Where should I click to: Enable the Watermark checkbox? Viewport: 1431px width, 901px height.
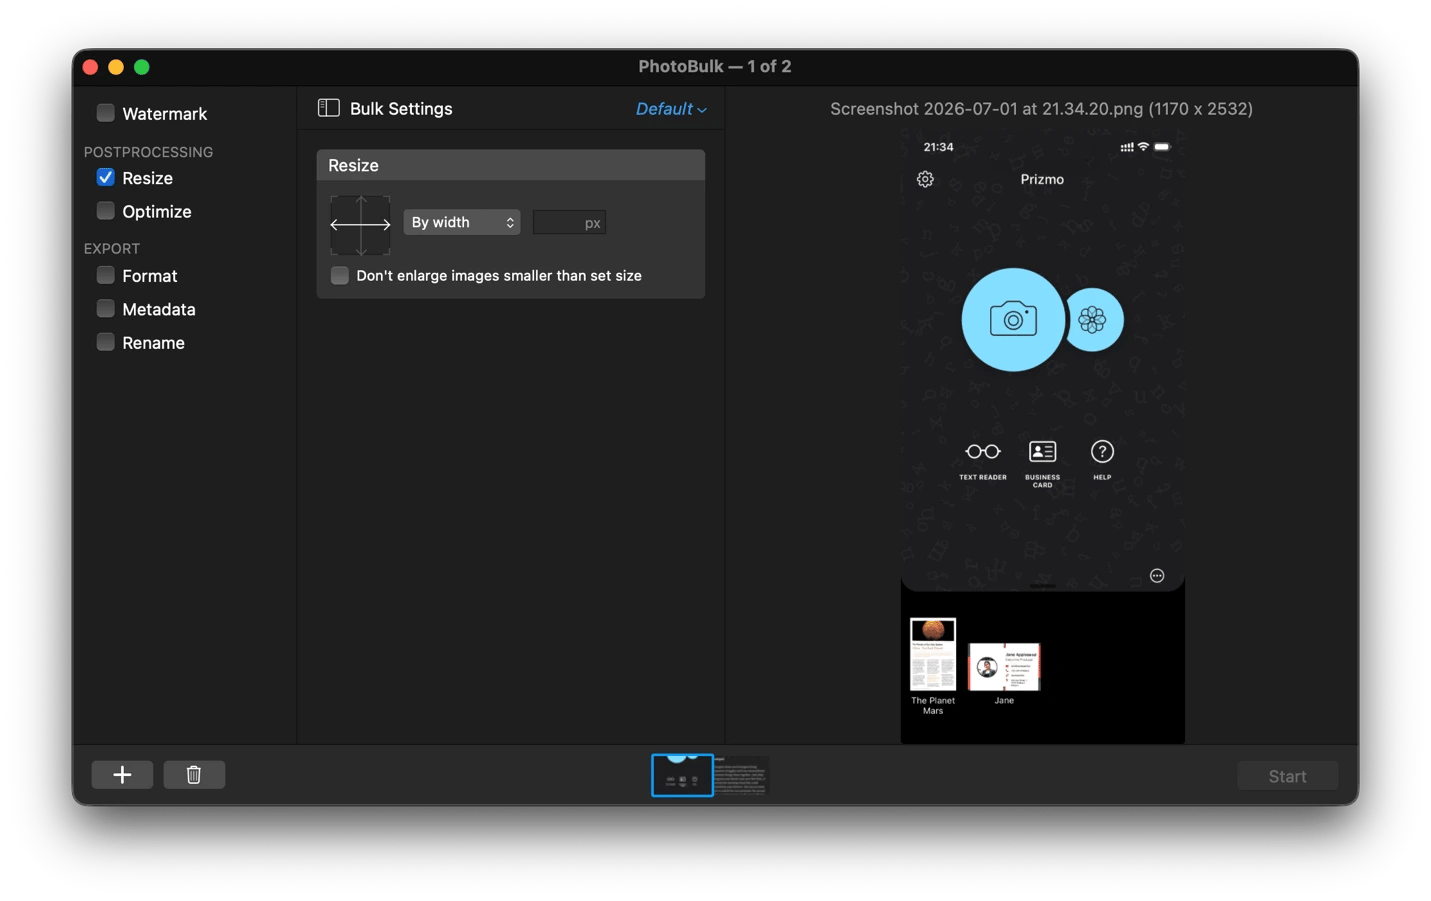click(105, 113)
